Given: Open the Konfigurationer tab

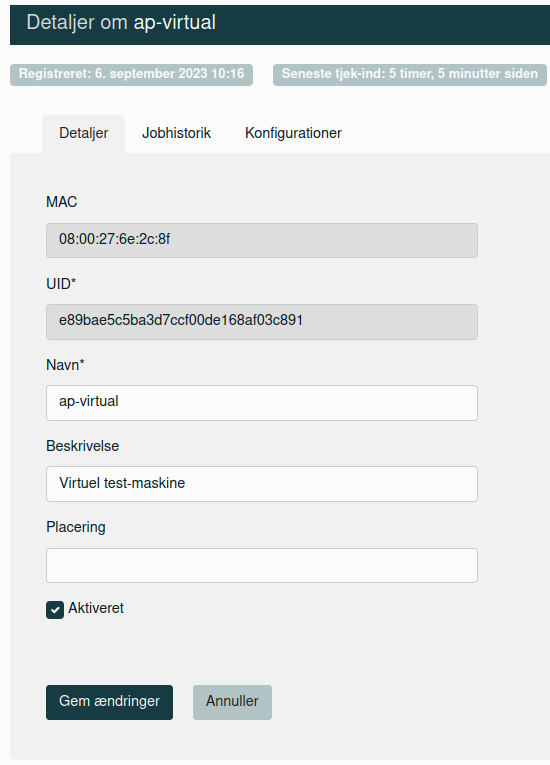Looking at the screenshot, I should [293, 133].
